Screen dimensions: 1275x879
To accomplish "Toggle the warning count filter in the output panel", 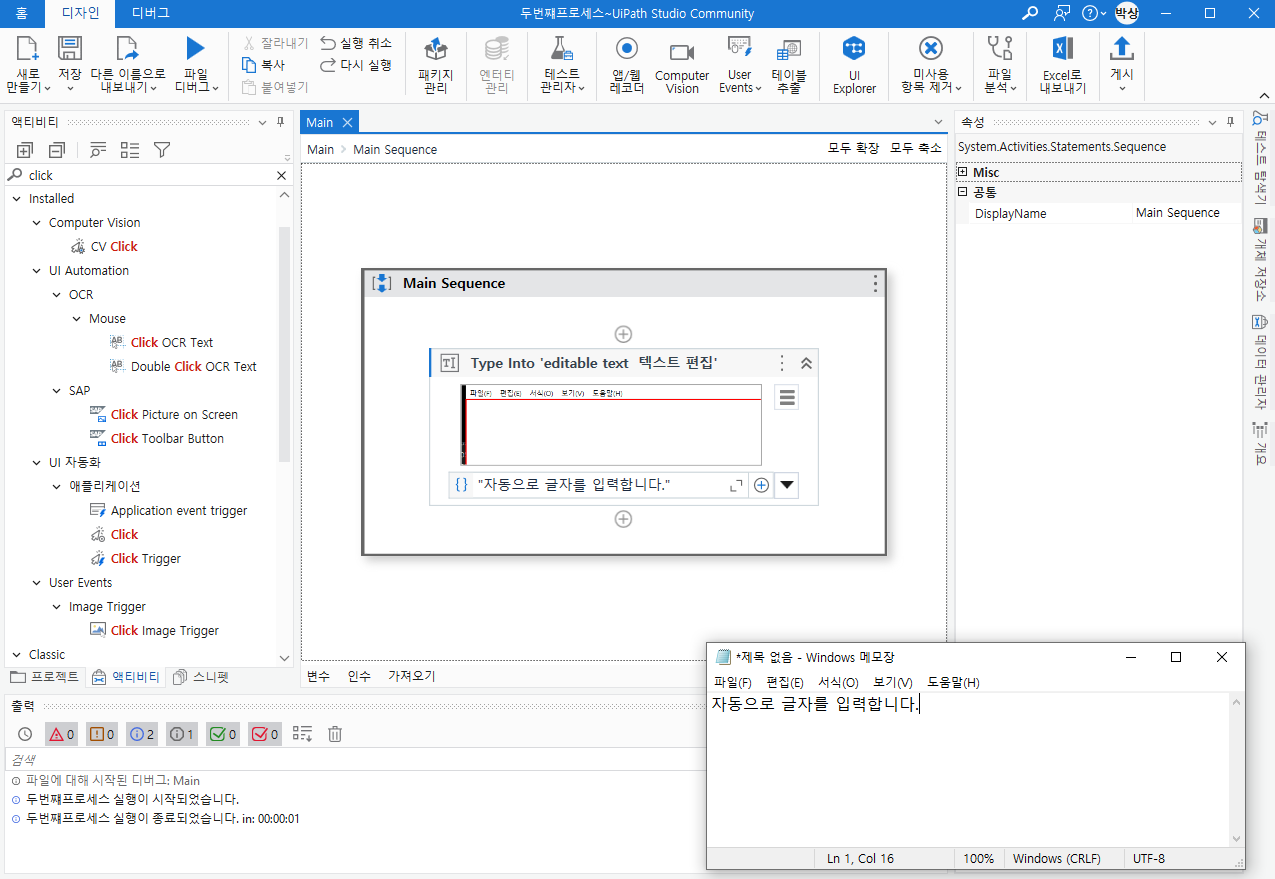I will 102,734.
